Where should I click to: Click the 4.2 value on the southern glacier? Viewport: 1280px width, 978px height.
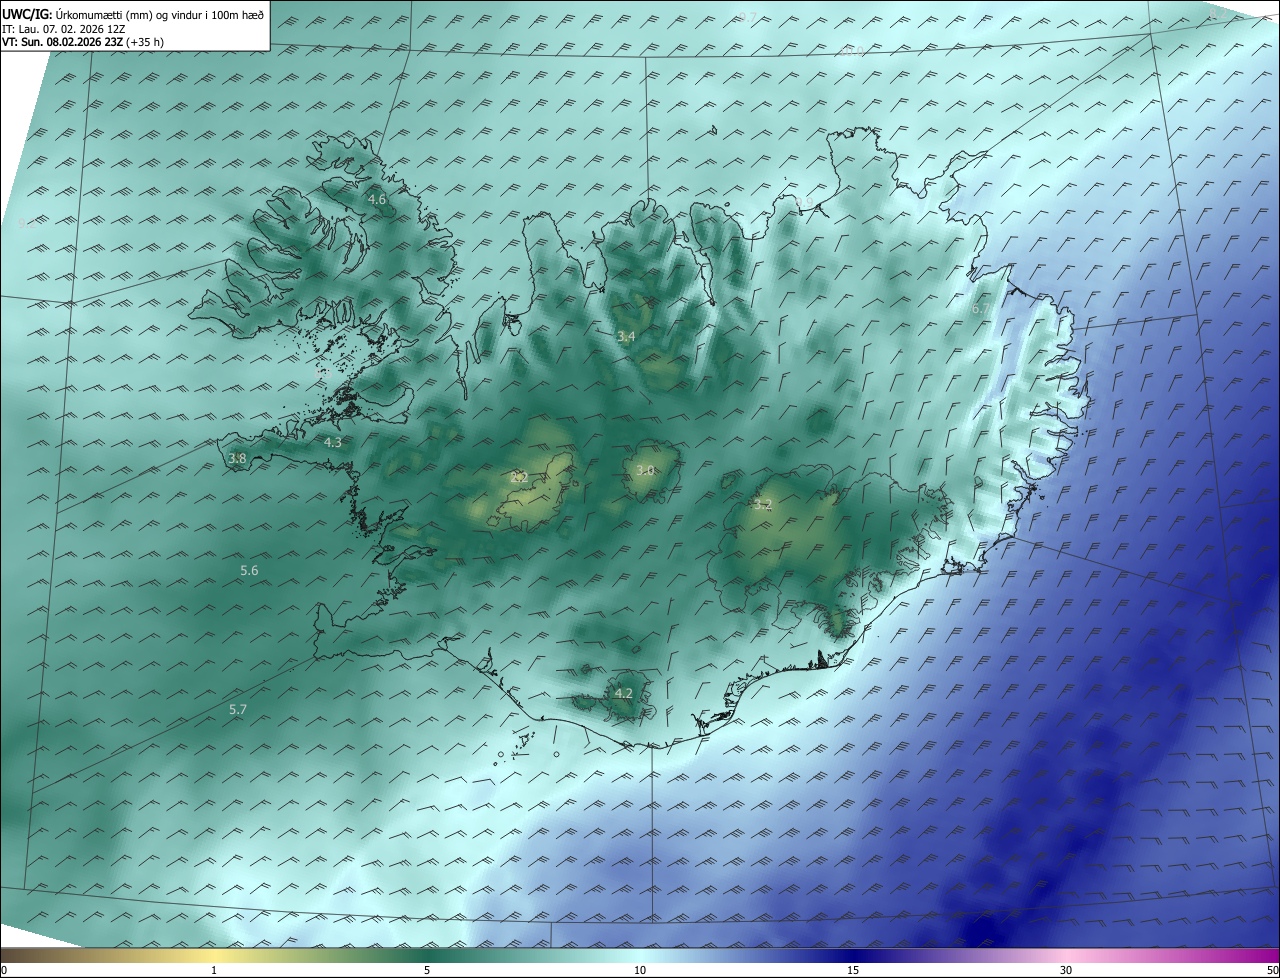623,693
